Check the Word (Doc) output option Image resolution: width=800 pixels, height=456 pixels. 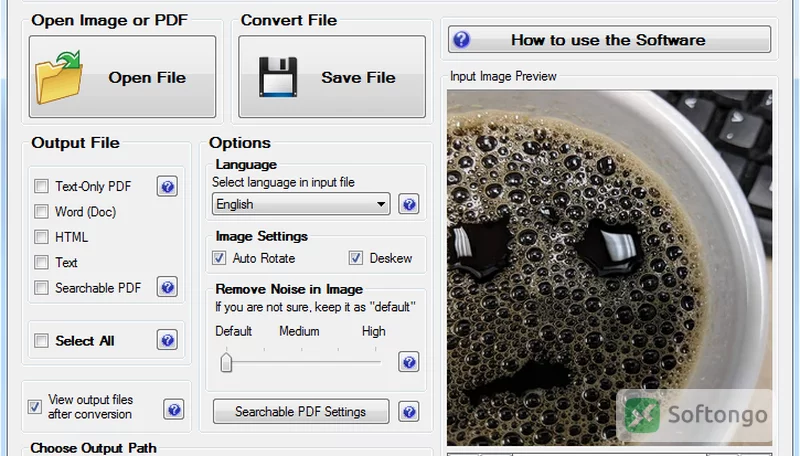click(41, 211)
